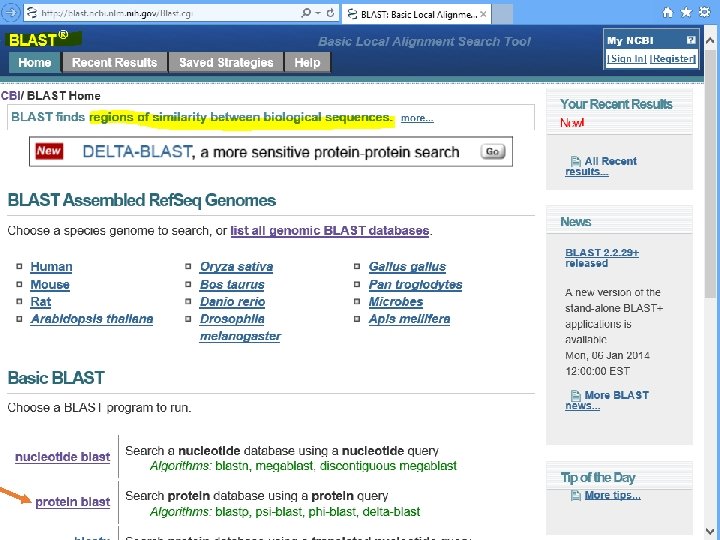Click document icon beside All Recent results
The image size is (720, 540).
click(575, 161)
